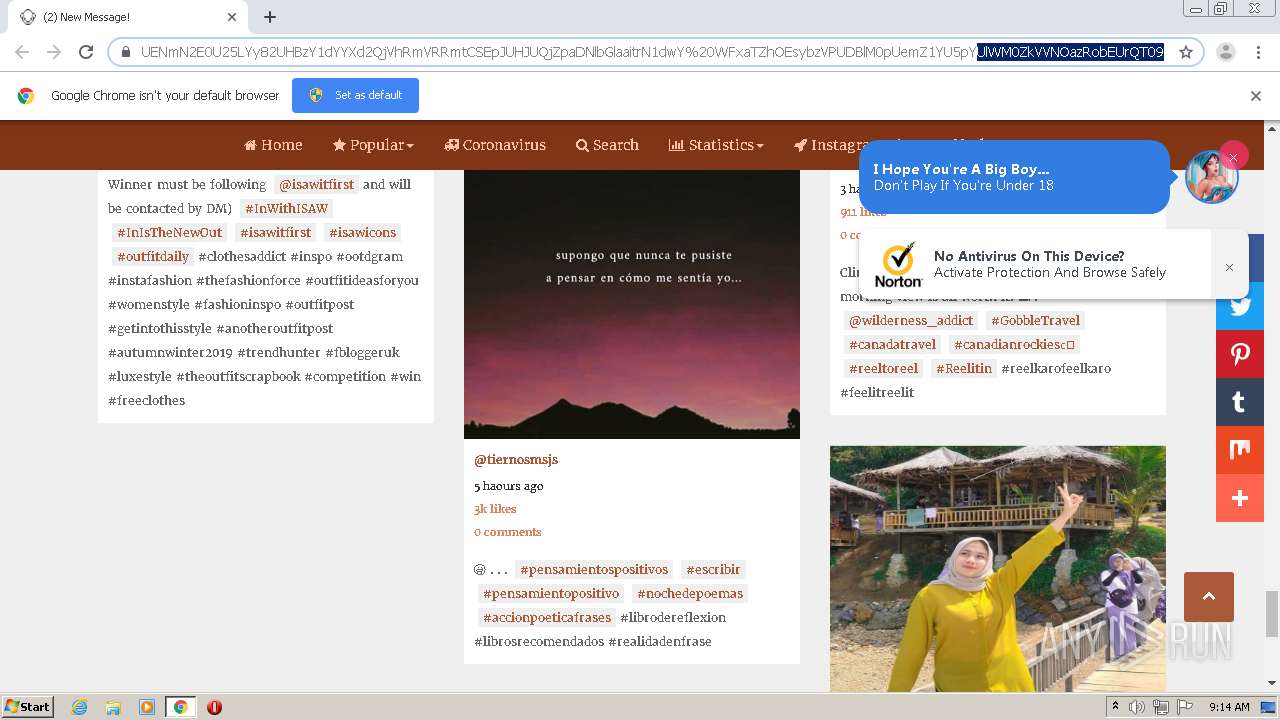Open a new browser tab
Image resolution: width=1280 pixels, height=720 pixels.
(270, 17)
